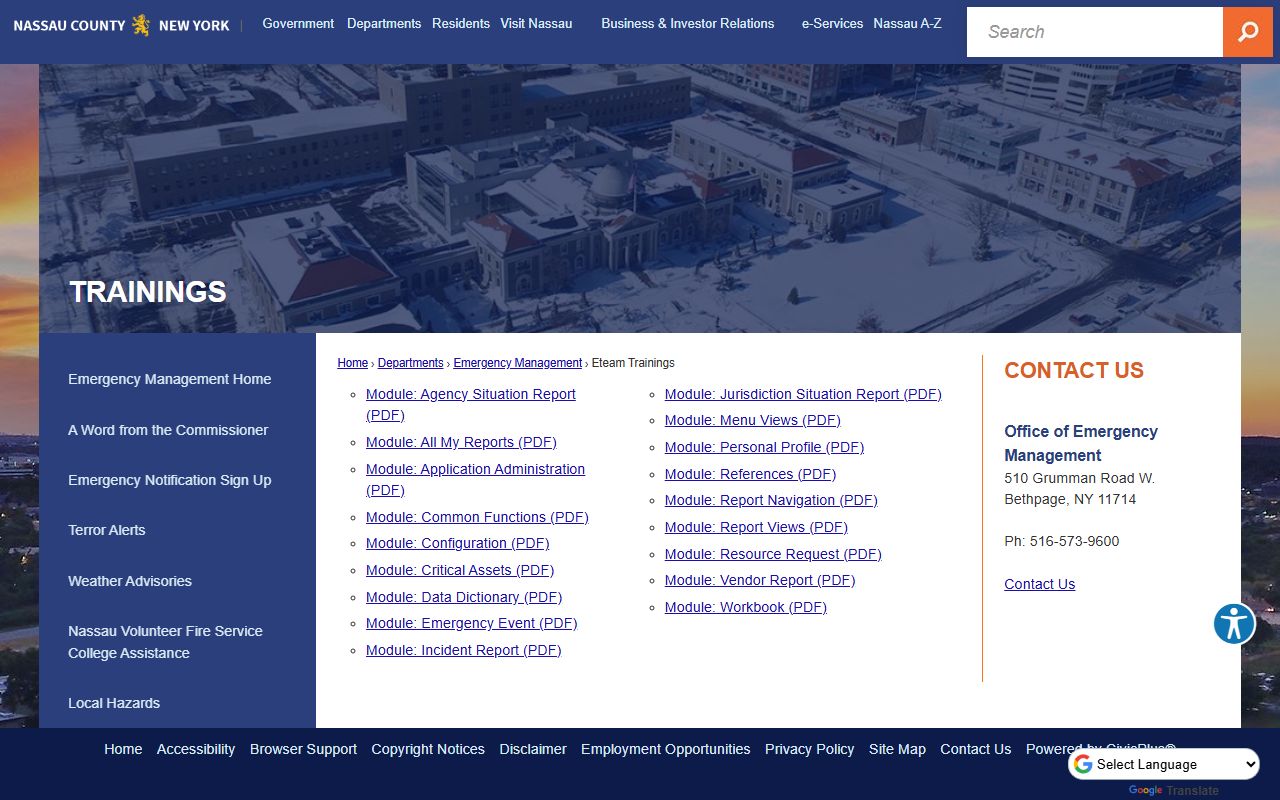This screenshot has width=1280, height=800.
Task: Open the Government menu
Action: (298, 23)
